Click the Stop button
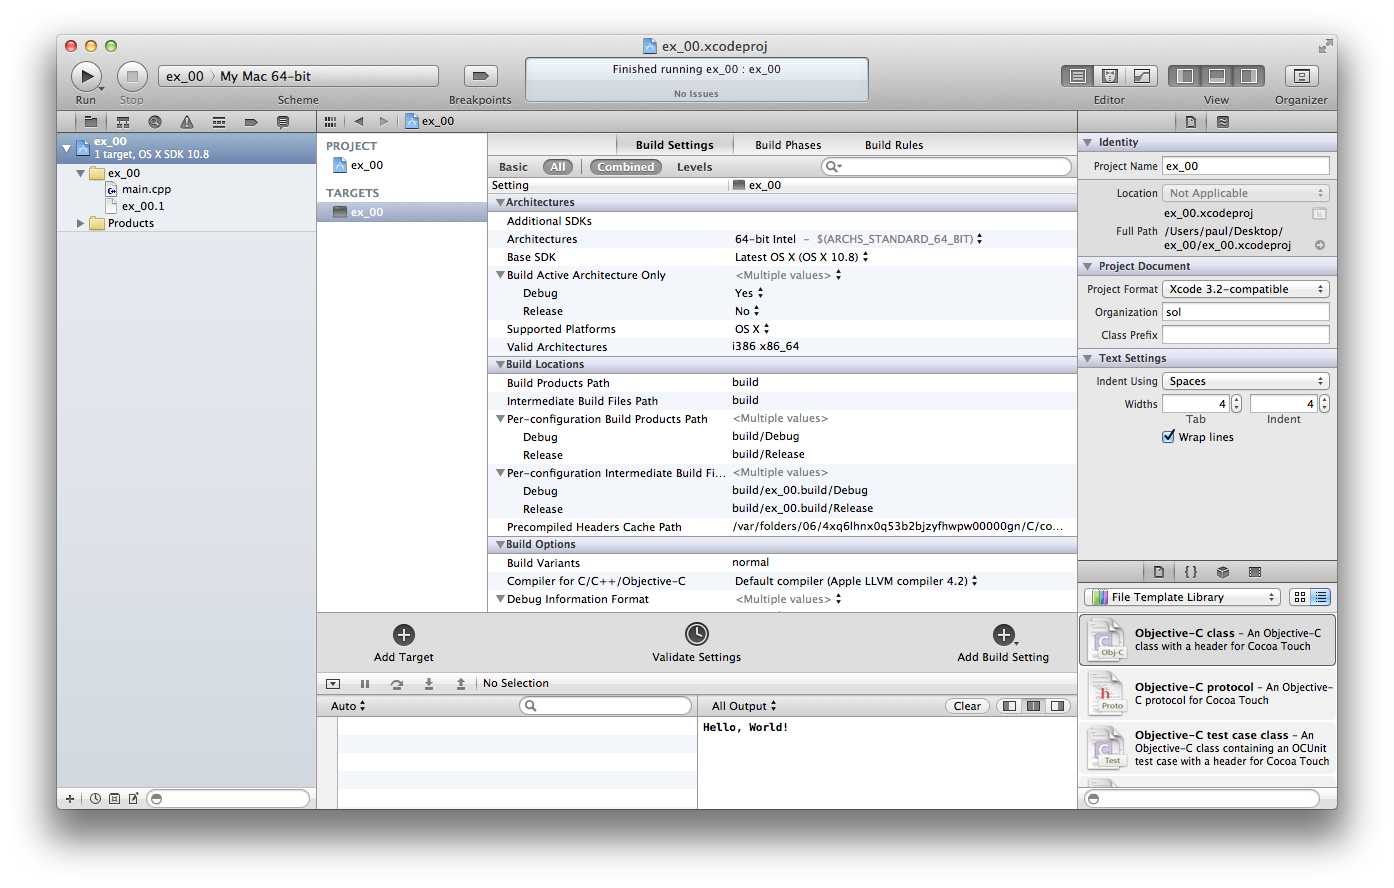The height and width of the screenshot is (888, 1394). (x=132, y=76)
